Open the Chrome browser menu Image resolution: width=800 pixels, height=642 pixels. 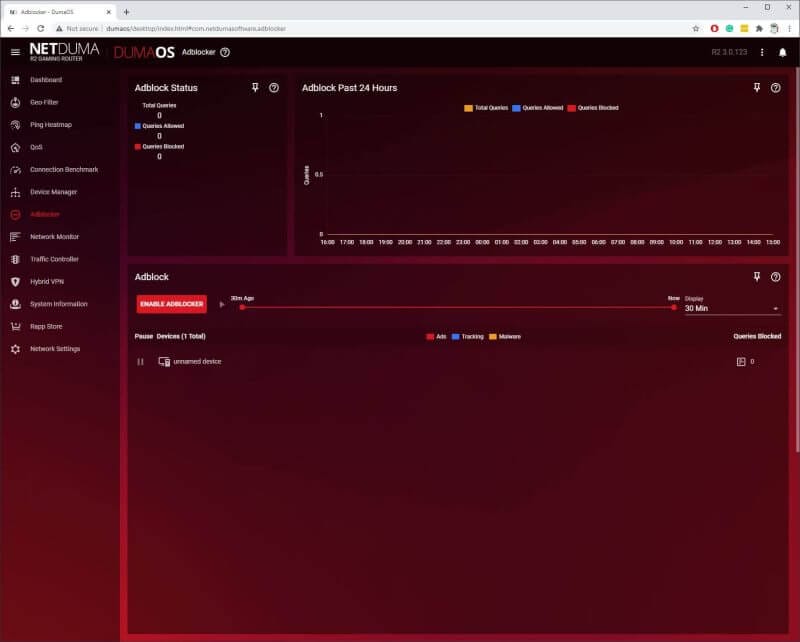tap(789, 28)
